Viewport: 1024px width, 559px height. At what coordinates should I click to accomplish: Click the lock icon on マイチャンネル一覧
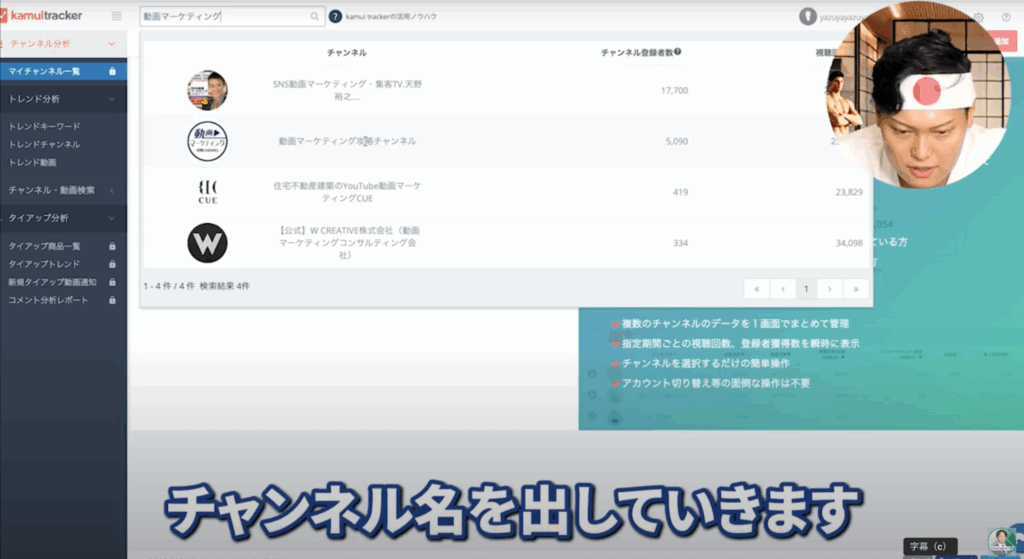(112, 71)
